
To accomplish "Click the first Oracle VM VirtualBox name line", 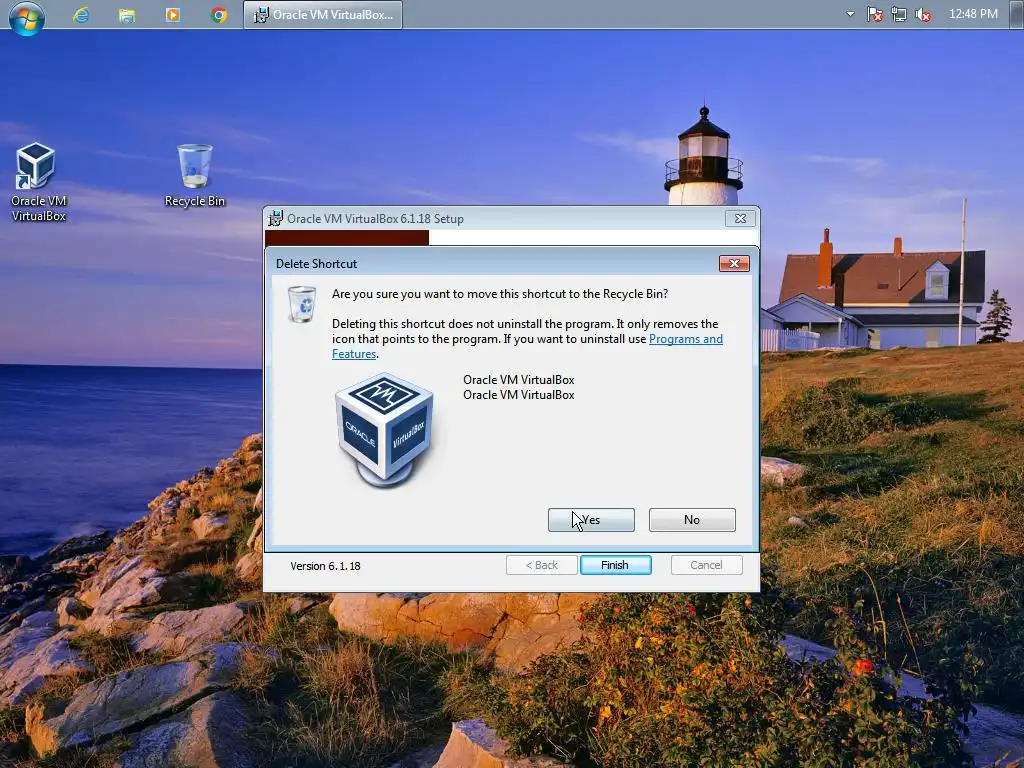I will (x=519, y=379).
